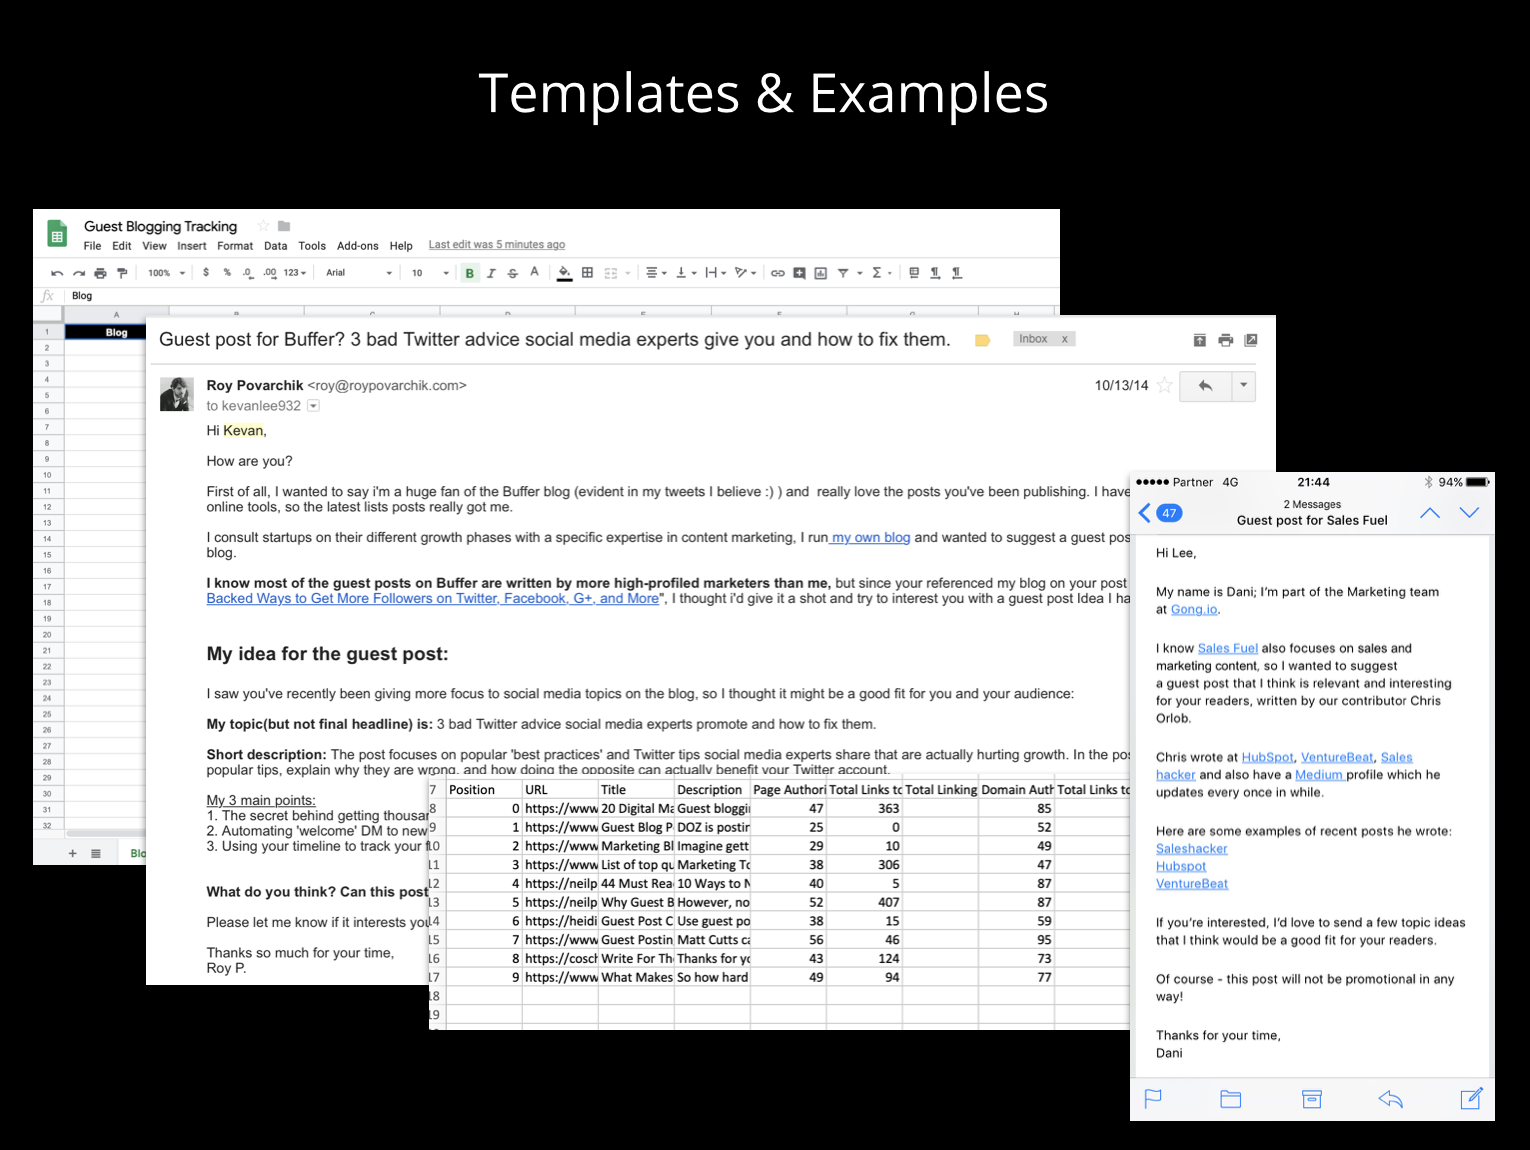Screen dimensions: 1530x1150
Task: Tap the previous message up arrow
Action: tap(1430, 513)
